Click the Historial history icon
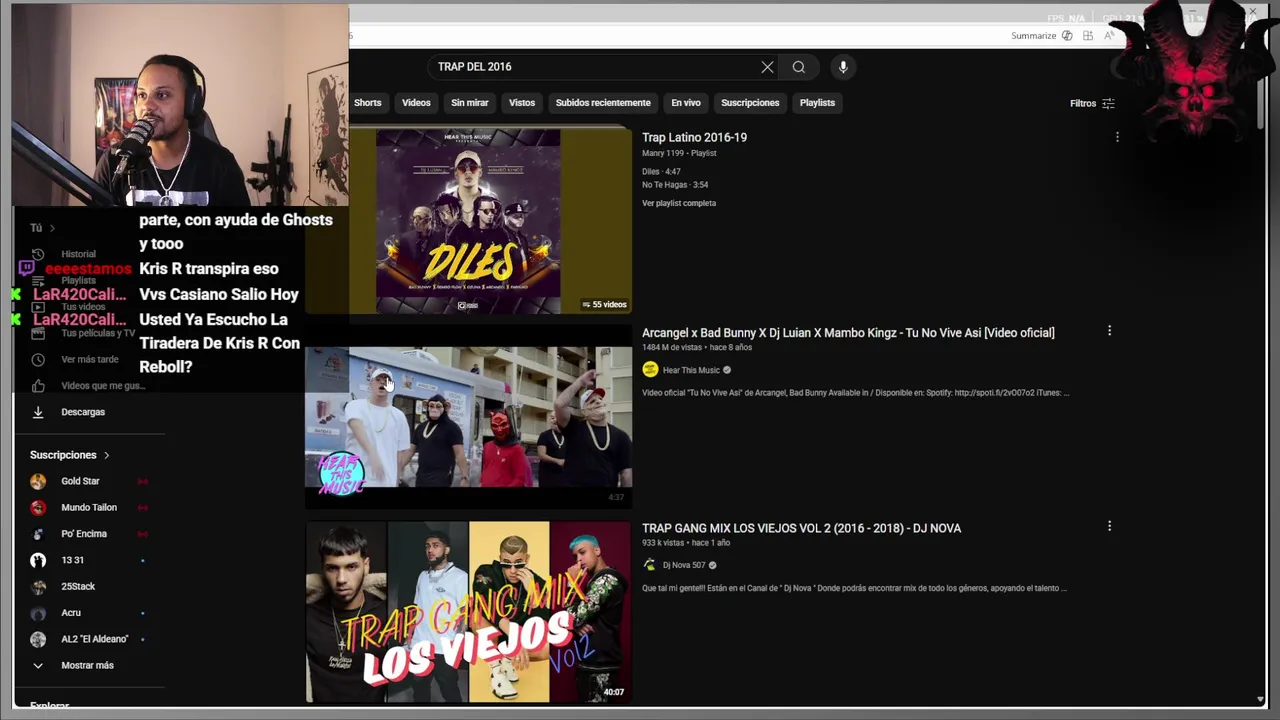This screenshot has height=720, width=1280. pyautogui.click(x=38, y=254)
